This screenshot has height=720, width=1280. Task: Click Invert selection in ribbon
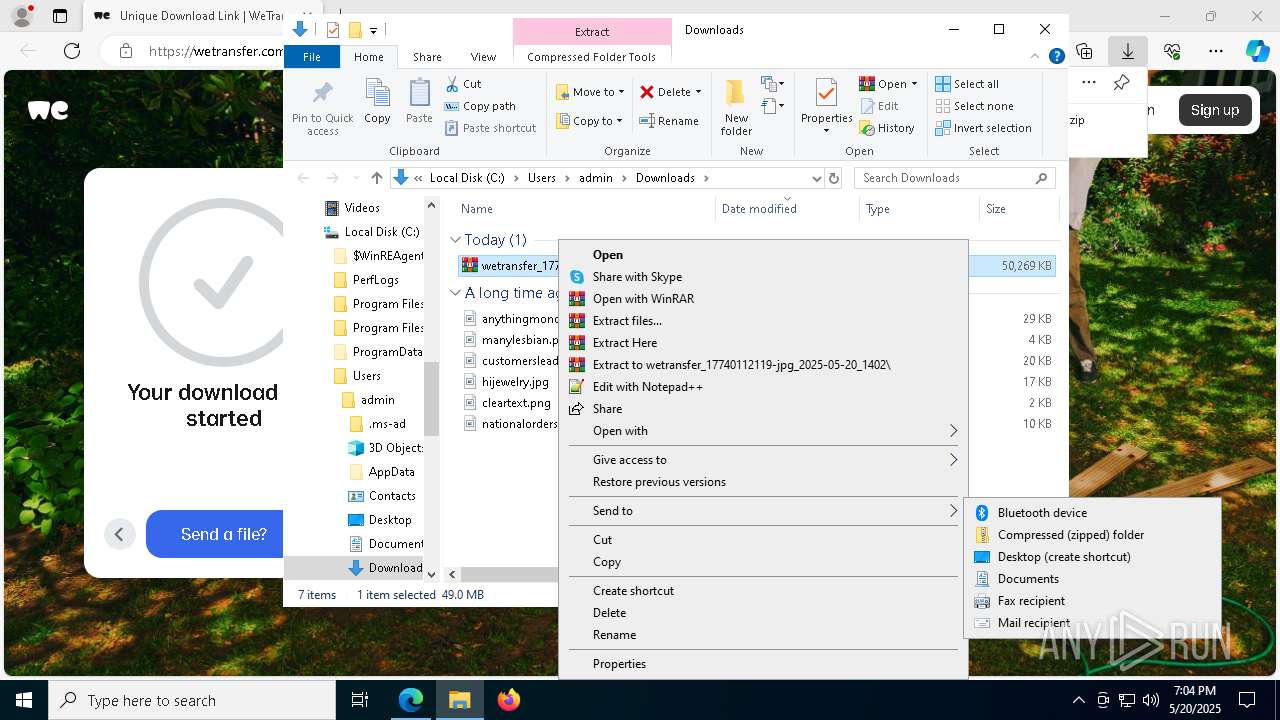click(x=983, y=128)
